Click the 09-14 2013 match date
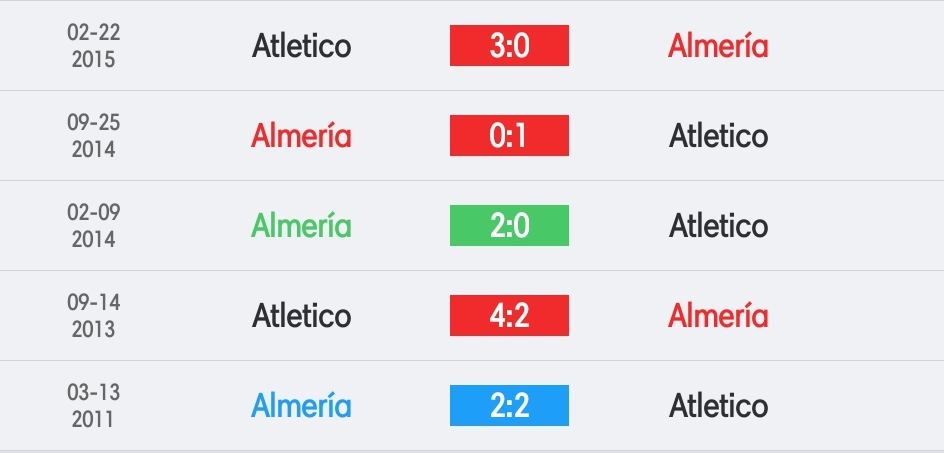The width and height of the screenshot is (944, 453). [93, 316]
